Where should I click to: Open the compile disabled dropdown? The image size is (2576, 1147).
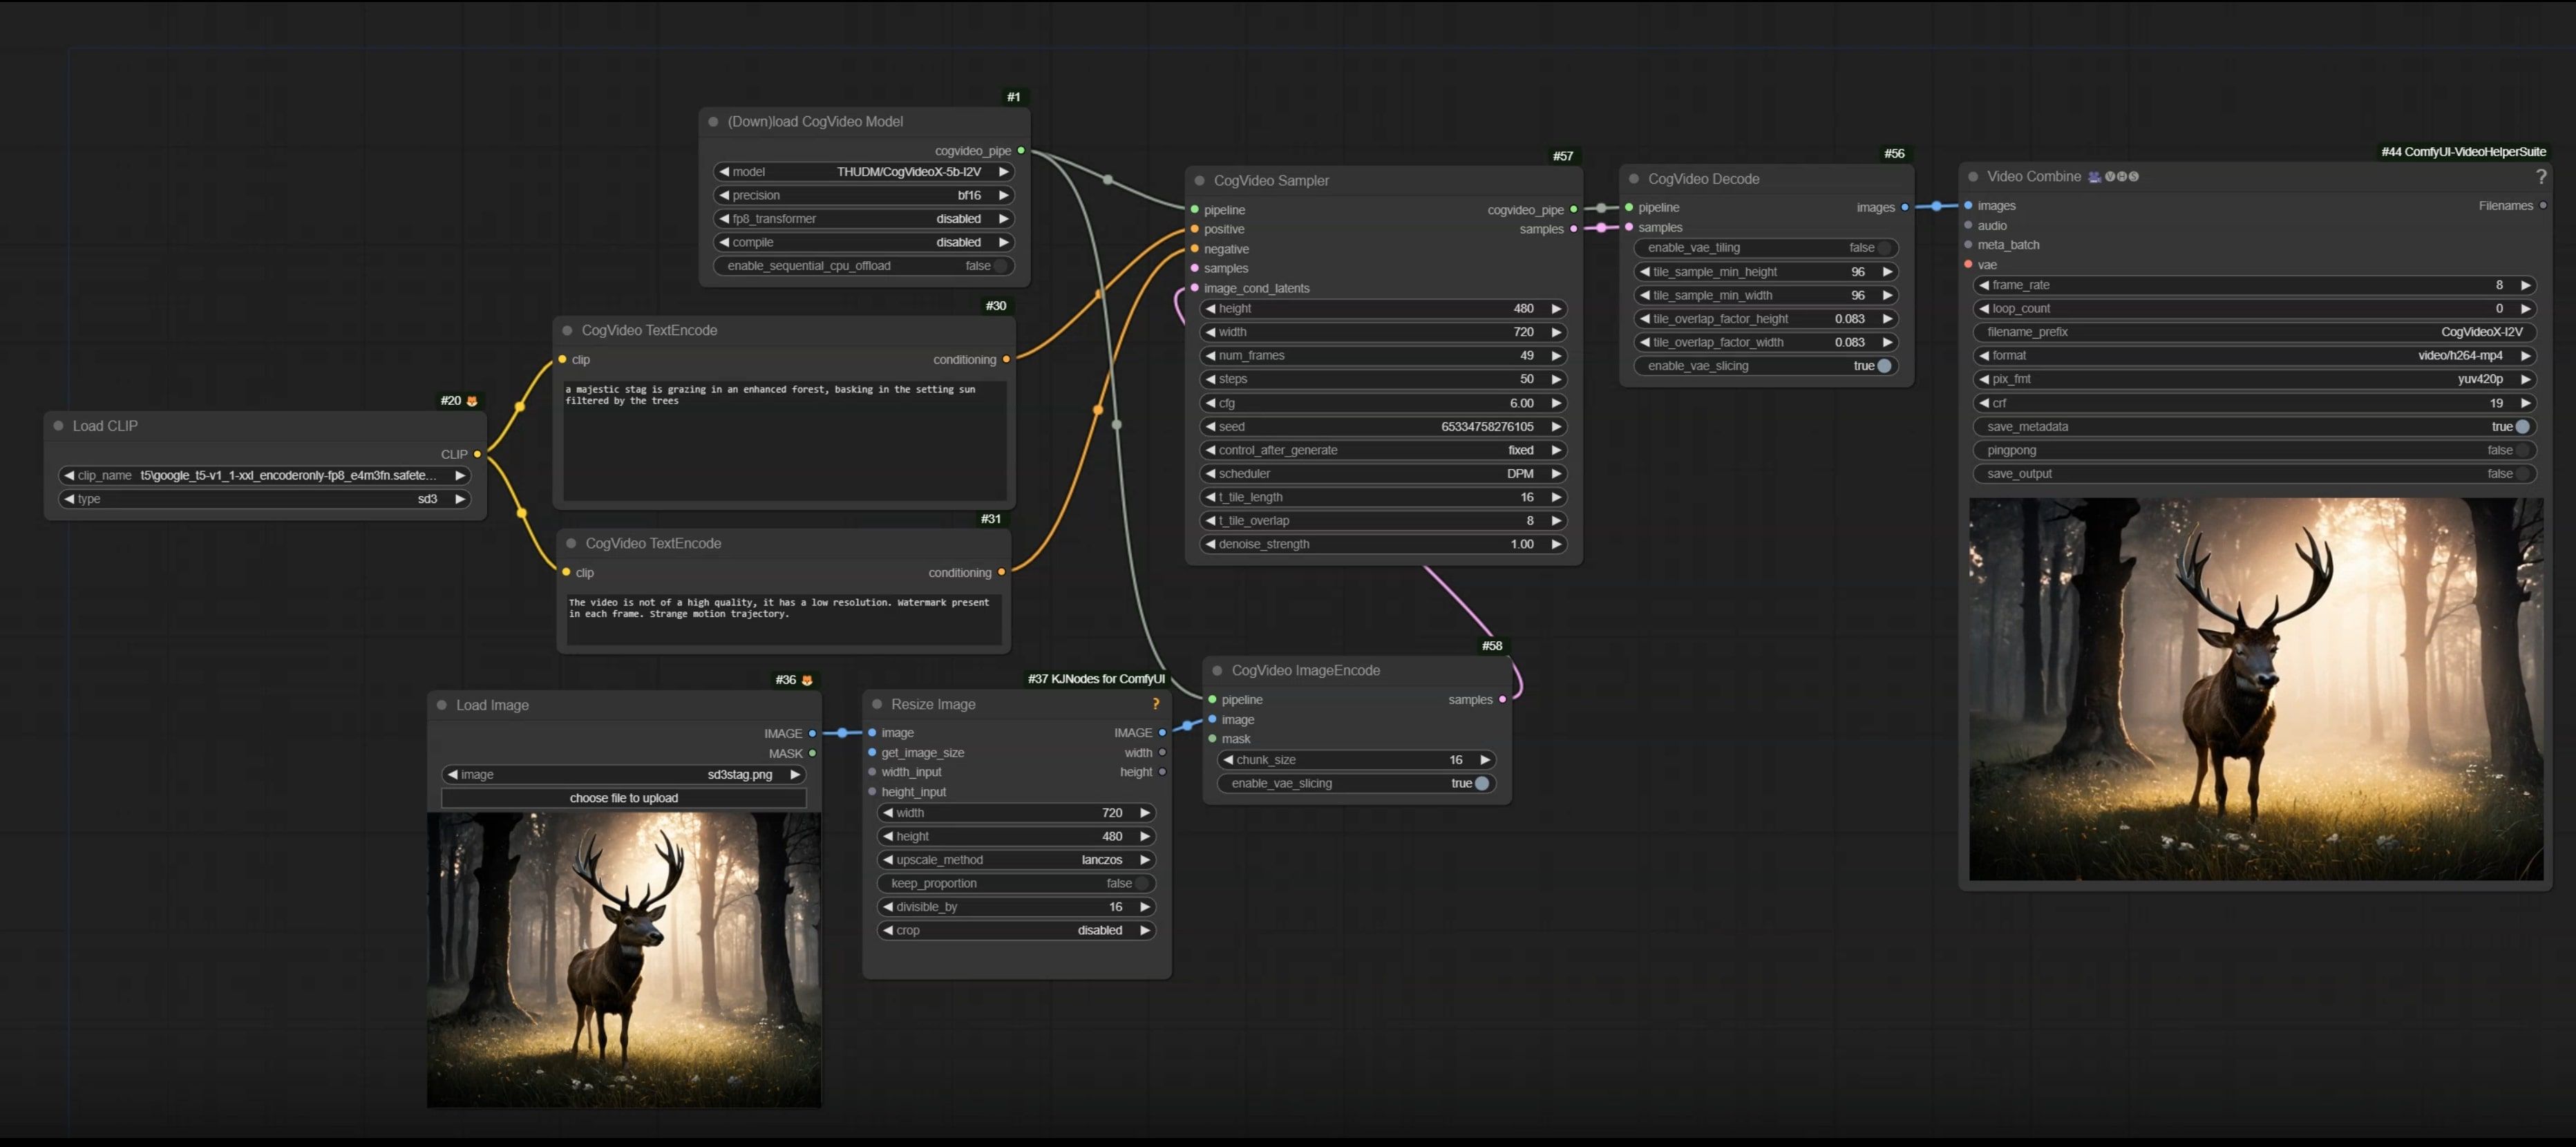coord(864,243)
